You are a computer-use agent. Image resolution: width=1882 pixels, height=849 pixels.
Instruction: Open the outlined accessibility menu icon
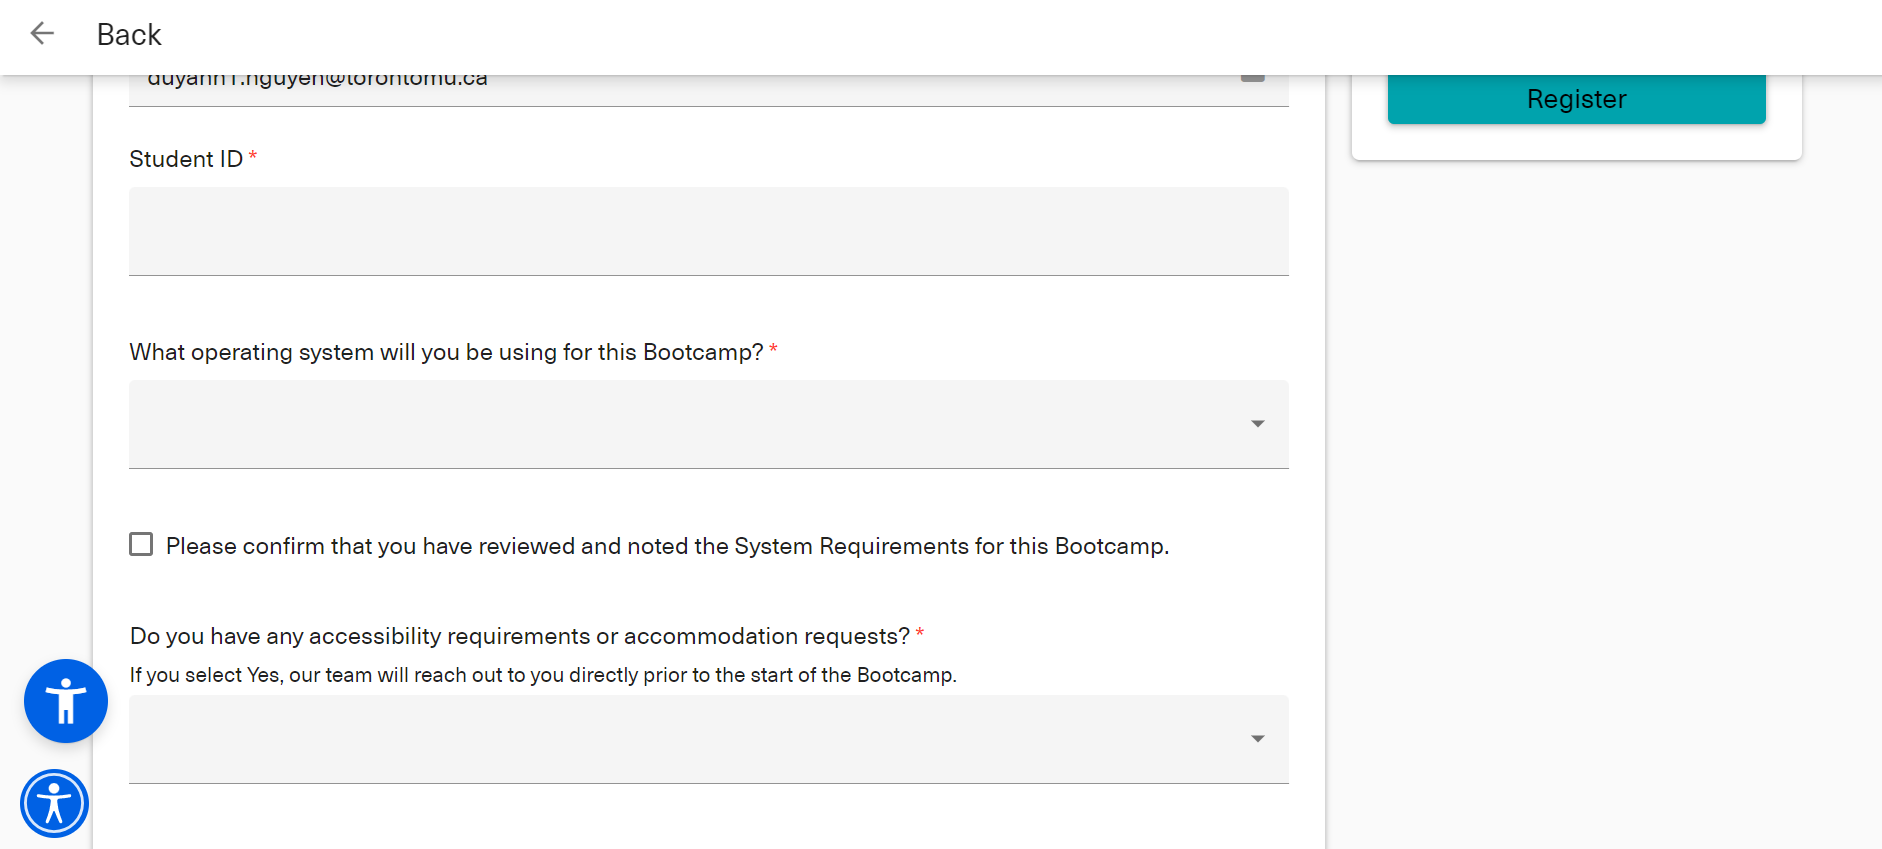click(55, 803)
